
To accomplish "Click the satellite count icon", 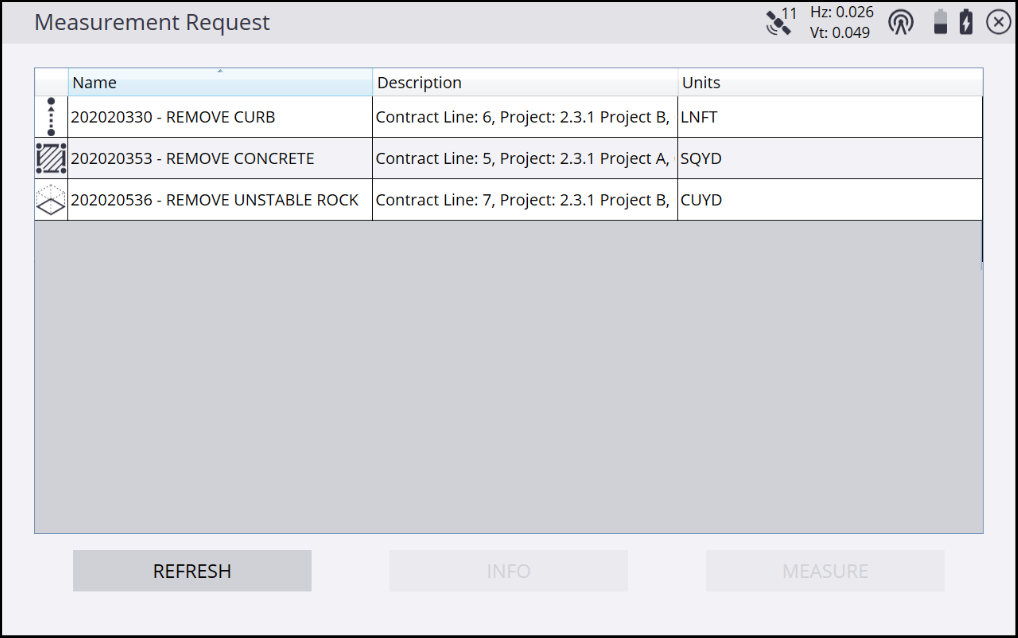I will (781, 22).
